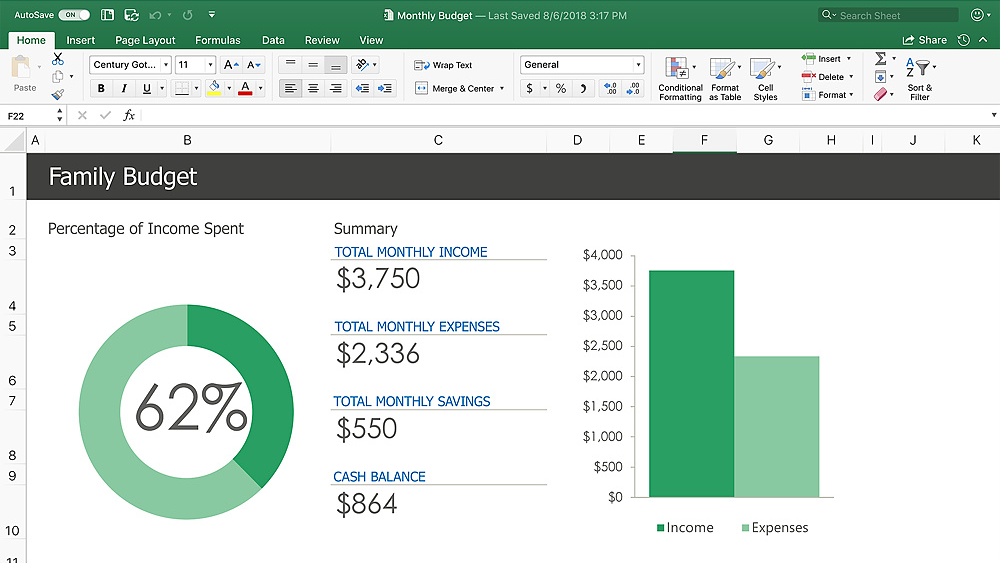1000x563 pixels.
Task: Click Format as Table icon
Action: (725, 79)
